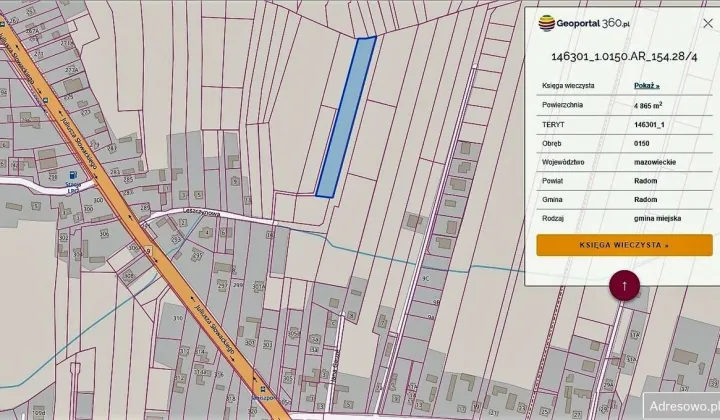Click the LPG fuel station icon on the map
This screenshot has width=720, height=420.
pyautogui.click(x=73, y=175)
